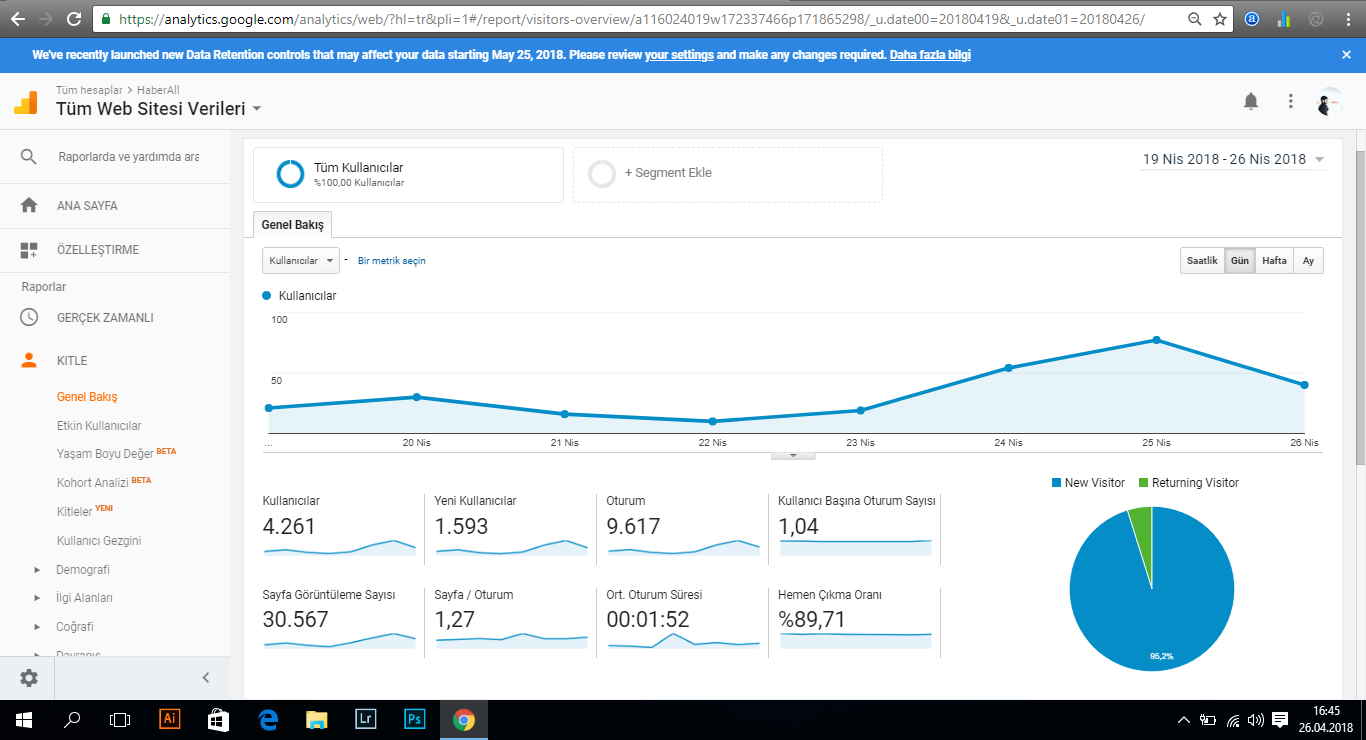
Task: Open Gerçek Zamanlı clock icon
Action: tap(29, 317)
